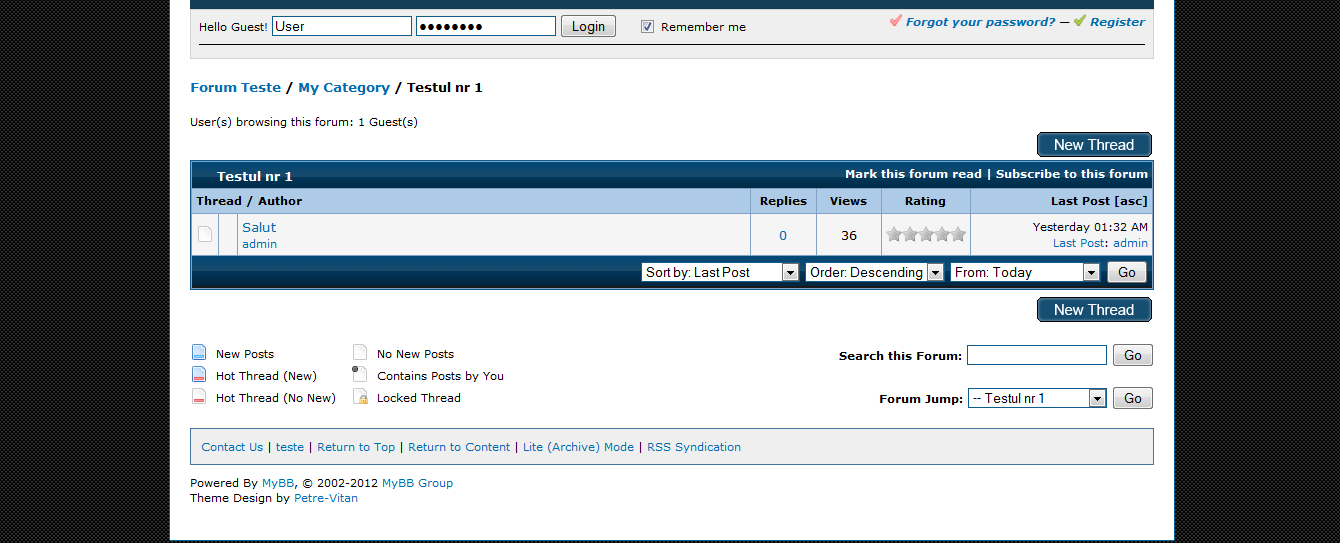
Task: Click the bottom New Thread button
Action: tap(1094, 310)
